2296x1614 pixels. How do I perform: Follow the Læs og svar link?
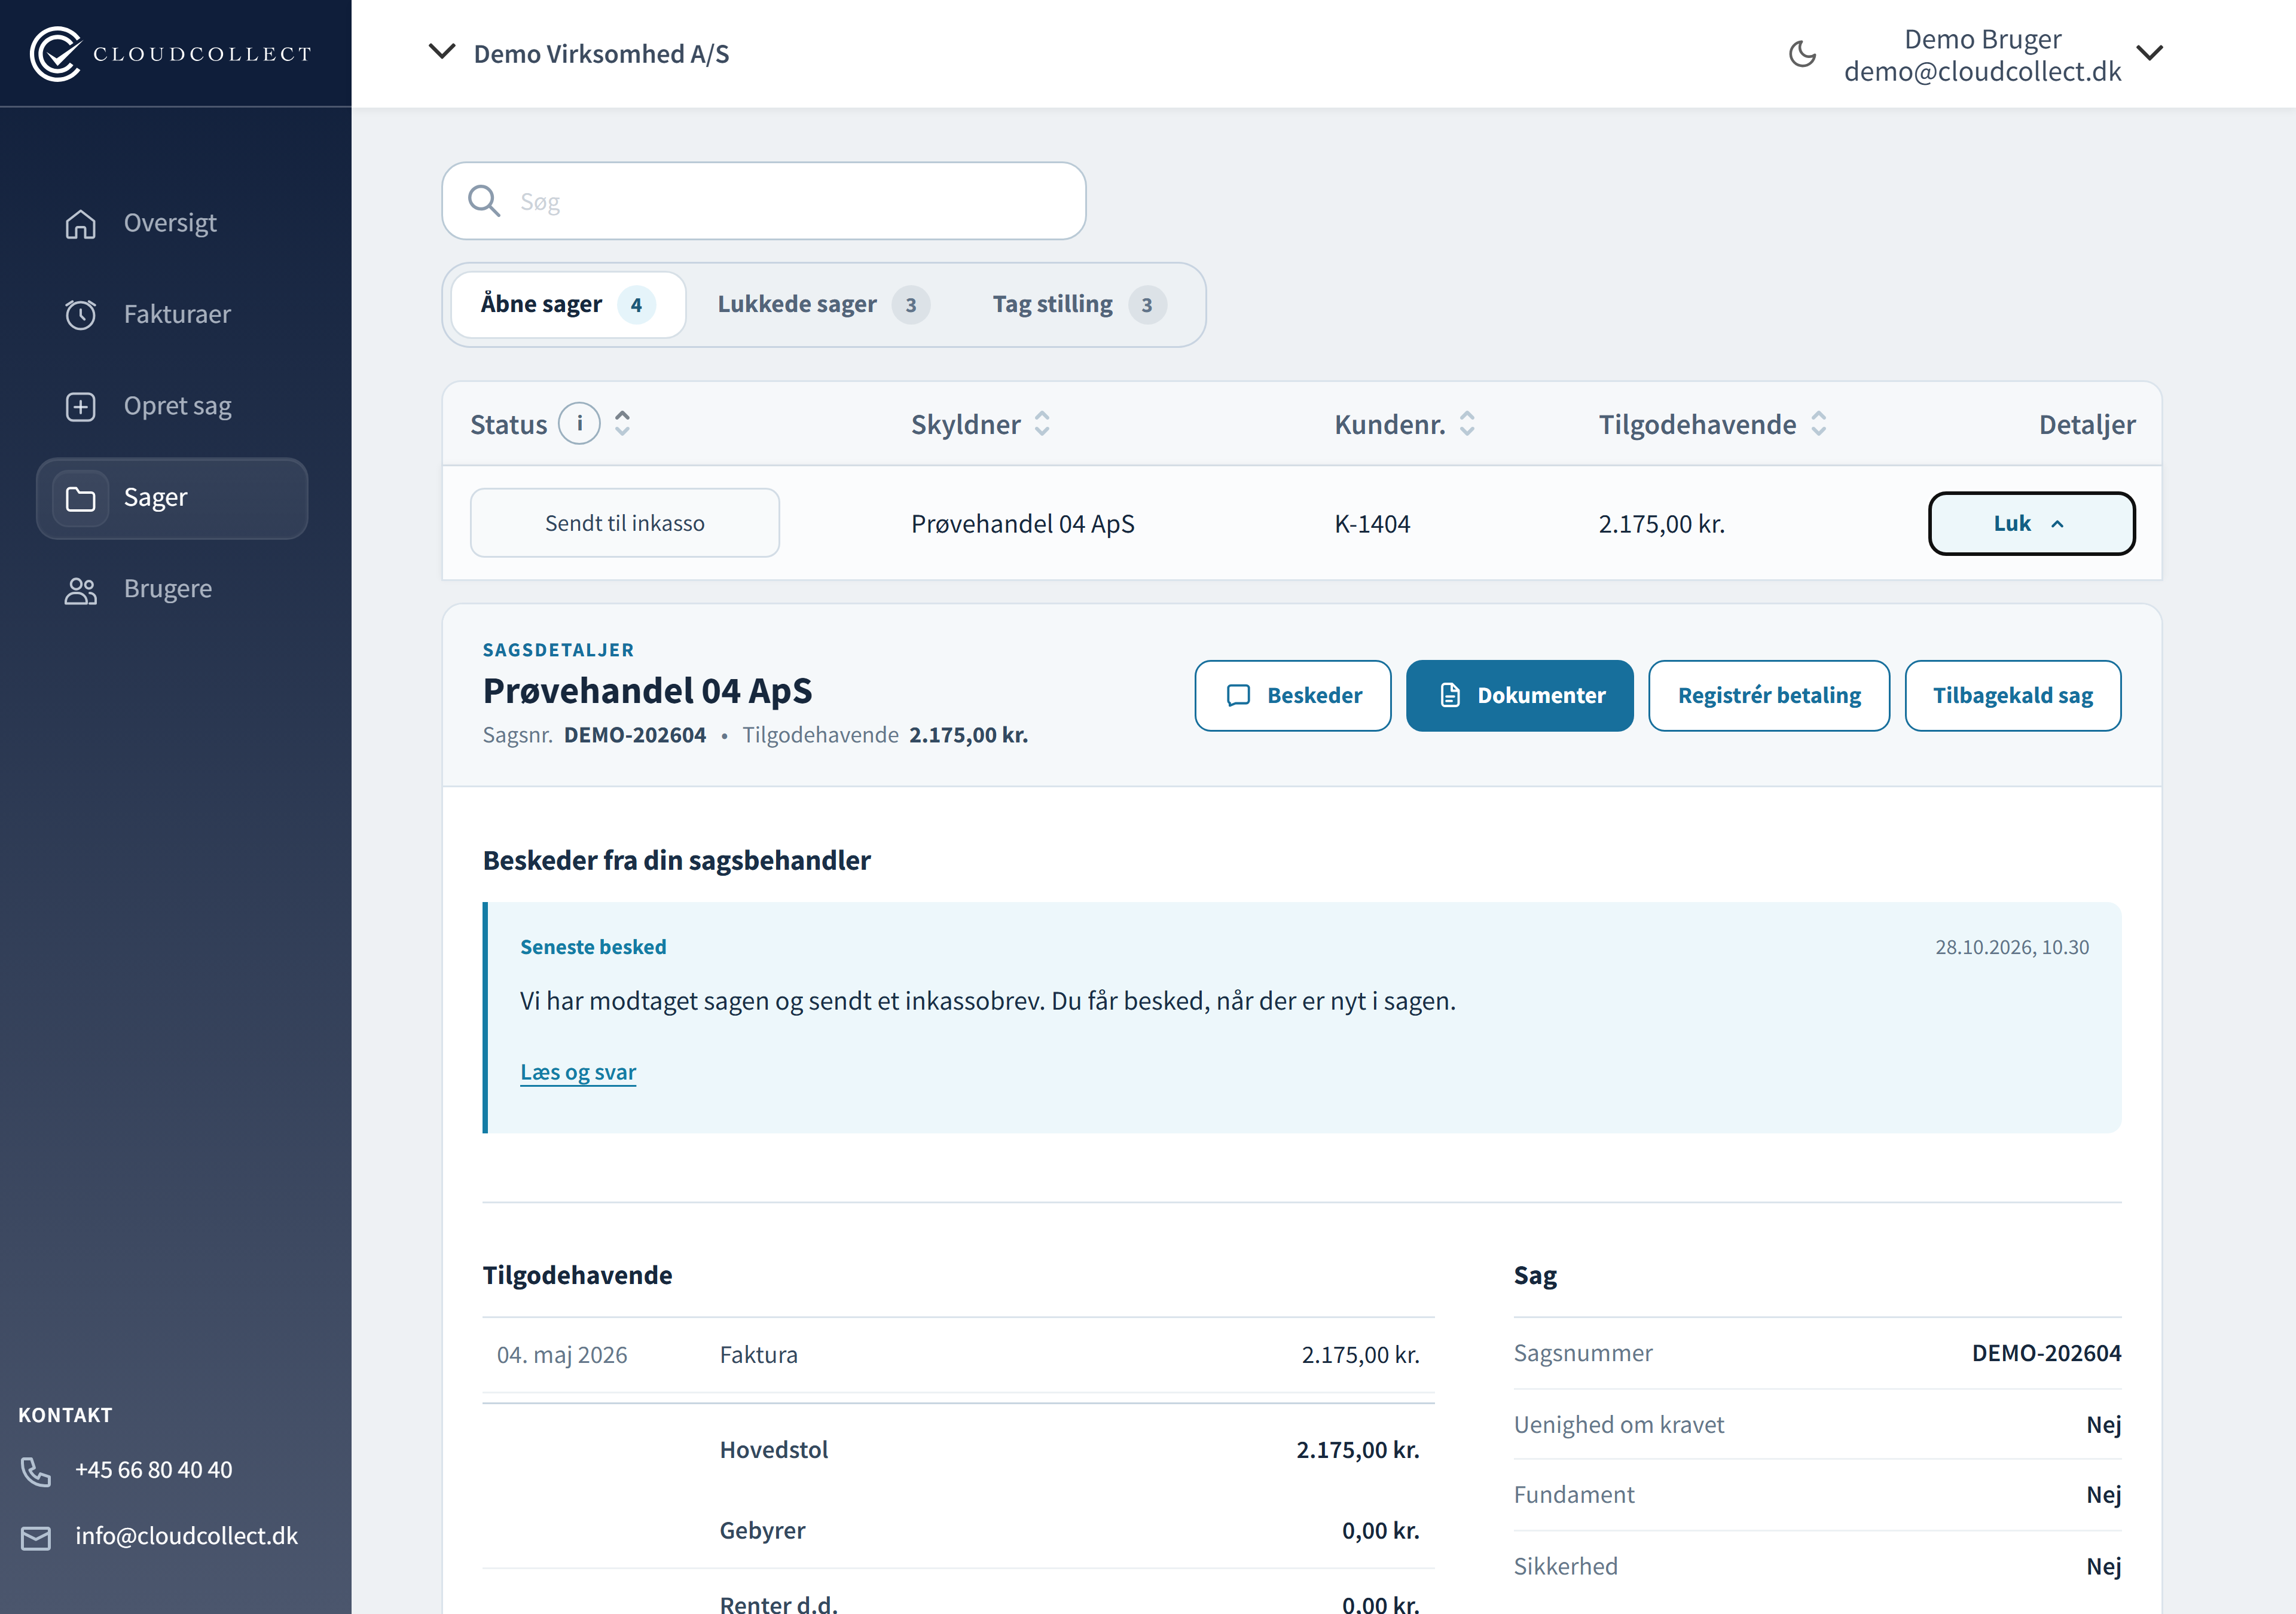578,1072
